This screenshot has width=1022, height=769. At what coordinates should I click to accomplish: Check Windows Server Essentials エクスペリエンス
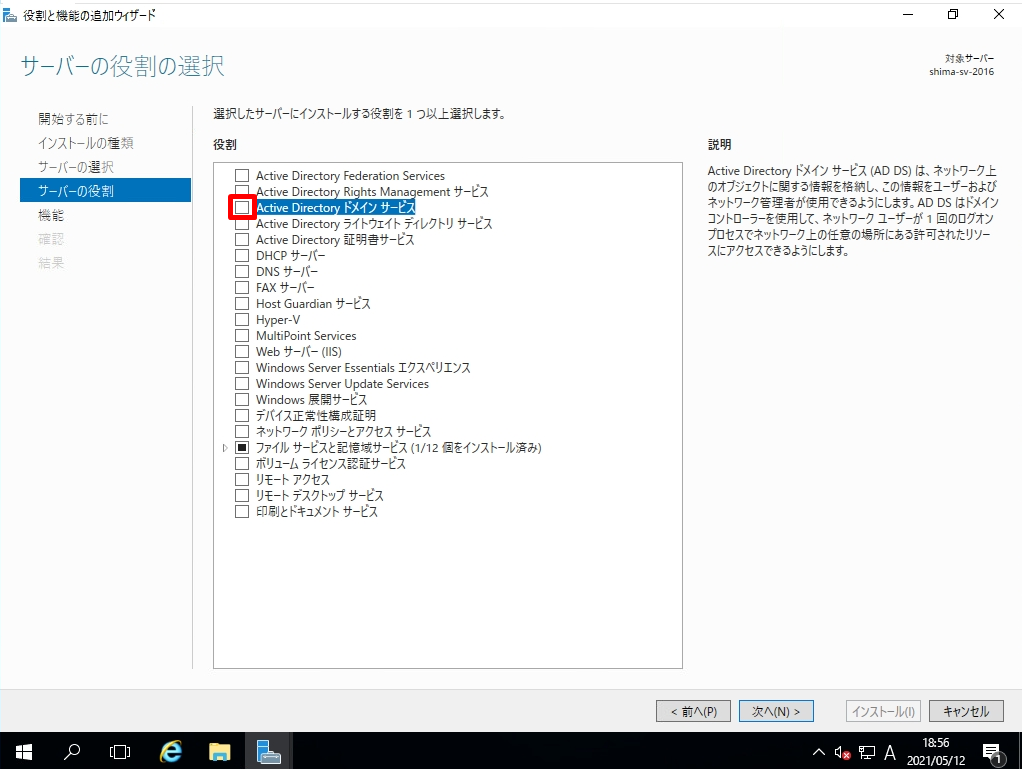coord(242,368)
